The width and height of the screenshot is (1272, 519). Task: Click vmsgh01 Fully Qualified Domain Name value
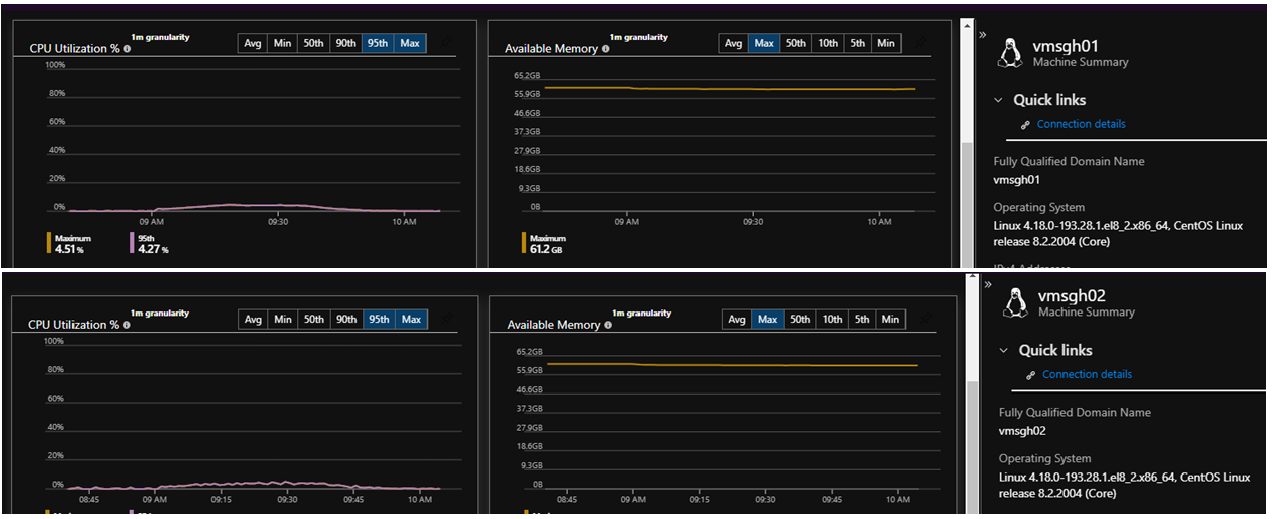[x=1017, y=181]
